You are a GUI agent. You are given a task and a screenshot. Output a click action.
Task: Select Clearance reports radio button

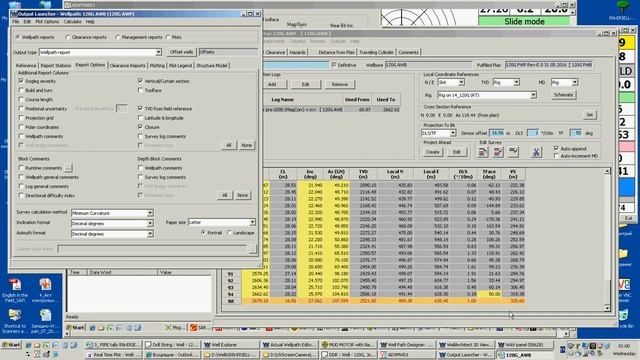coord(68,37)
